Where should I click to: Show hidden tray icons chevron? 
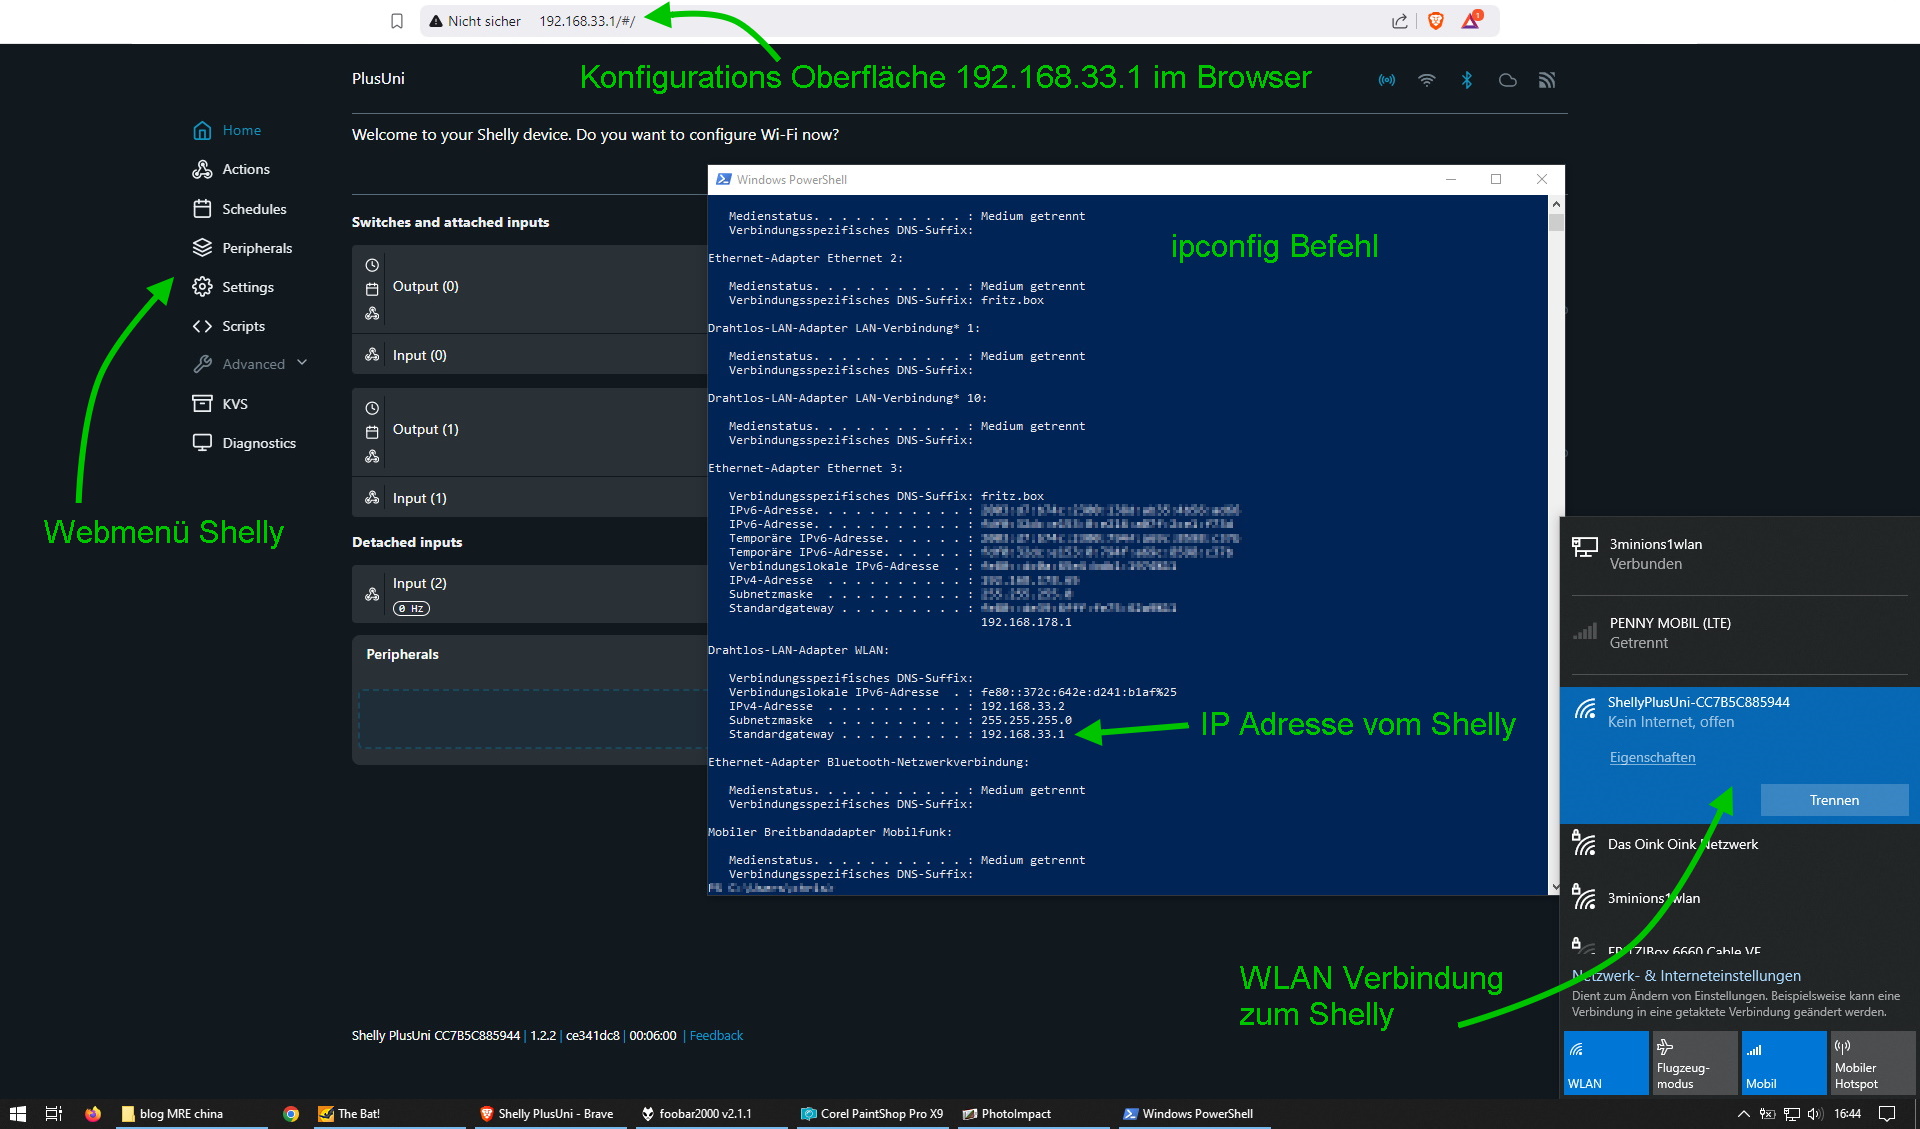click(x=1743, y=1114)
